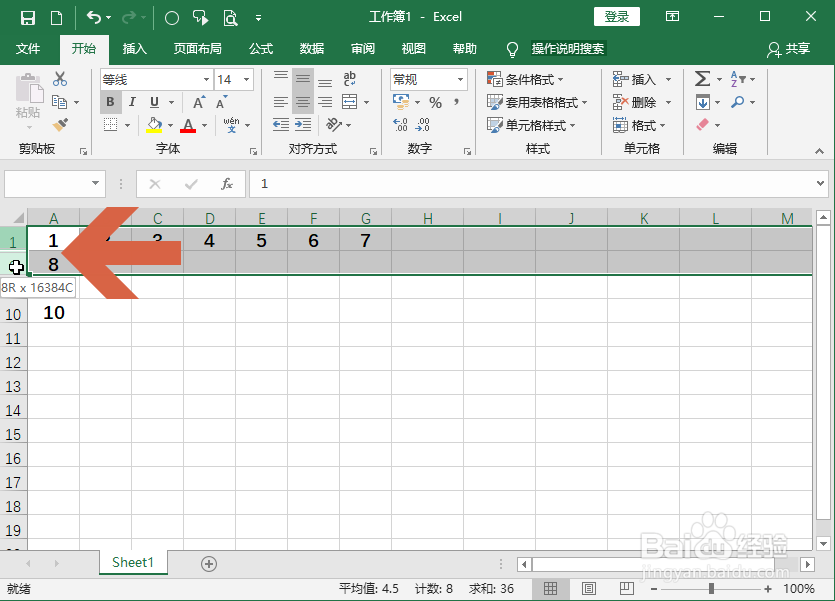Switch to the 插入 ribbon tab
The width and height of the screenshot is (835, 601).
[134, 49]
